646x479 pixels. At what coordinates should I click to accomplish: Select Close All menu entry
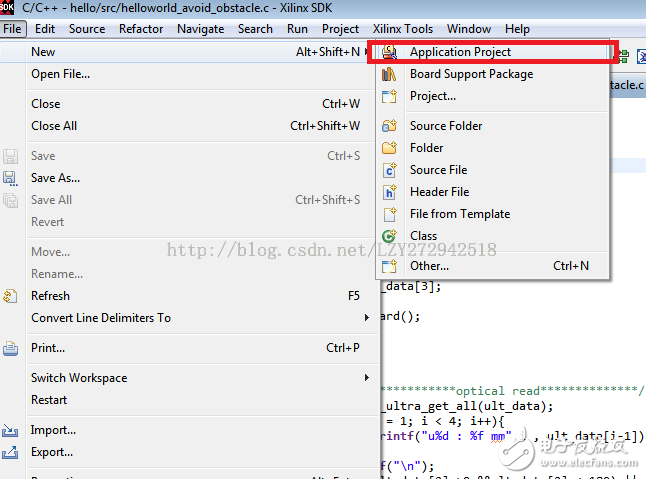pos(54,126)
